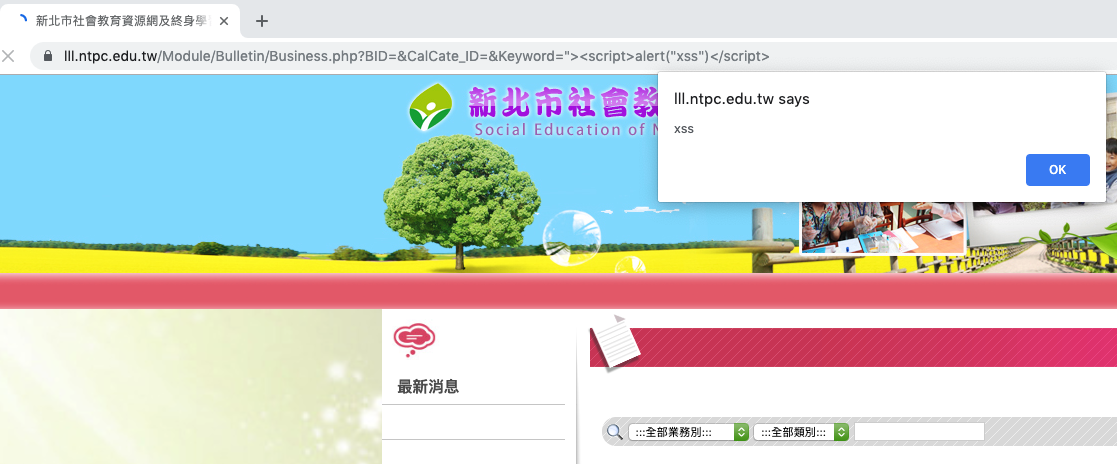Click the site title 新北市社會教 banner text
Screen dimensions: 1117x464
pyautogui.click(x=563, y=103)
